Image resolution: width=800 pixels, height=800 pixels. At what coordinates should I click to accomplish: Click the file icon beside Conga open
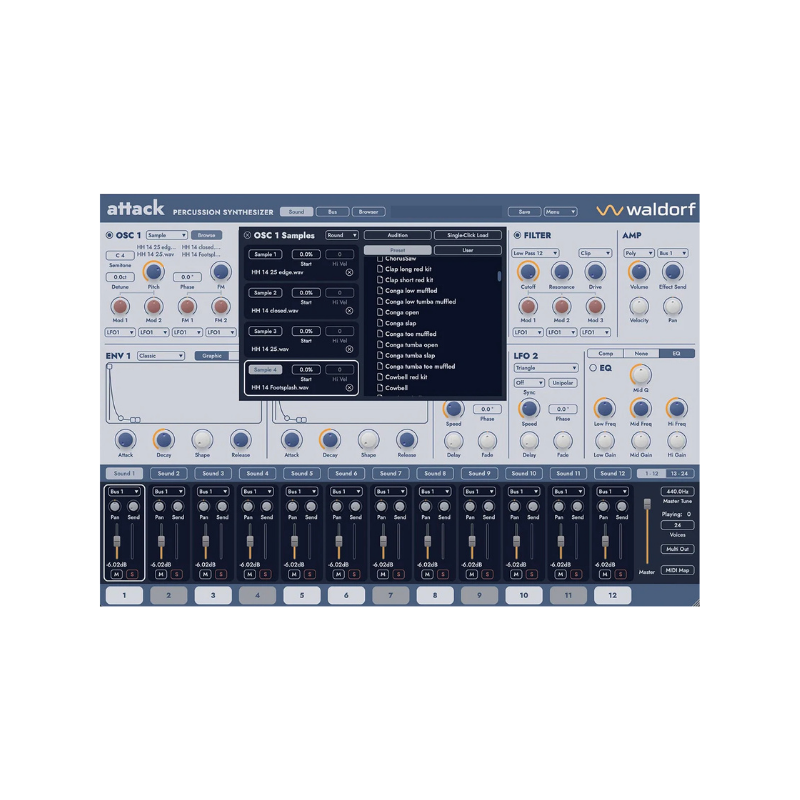[379, 312]
